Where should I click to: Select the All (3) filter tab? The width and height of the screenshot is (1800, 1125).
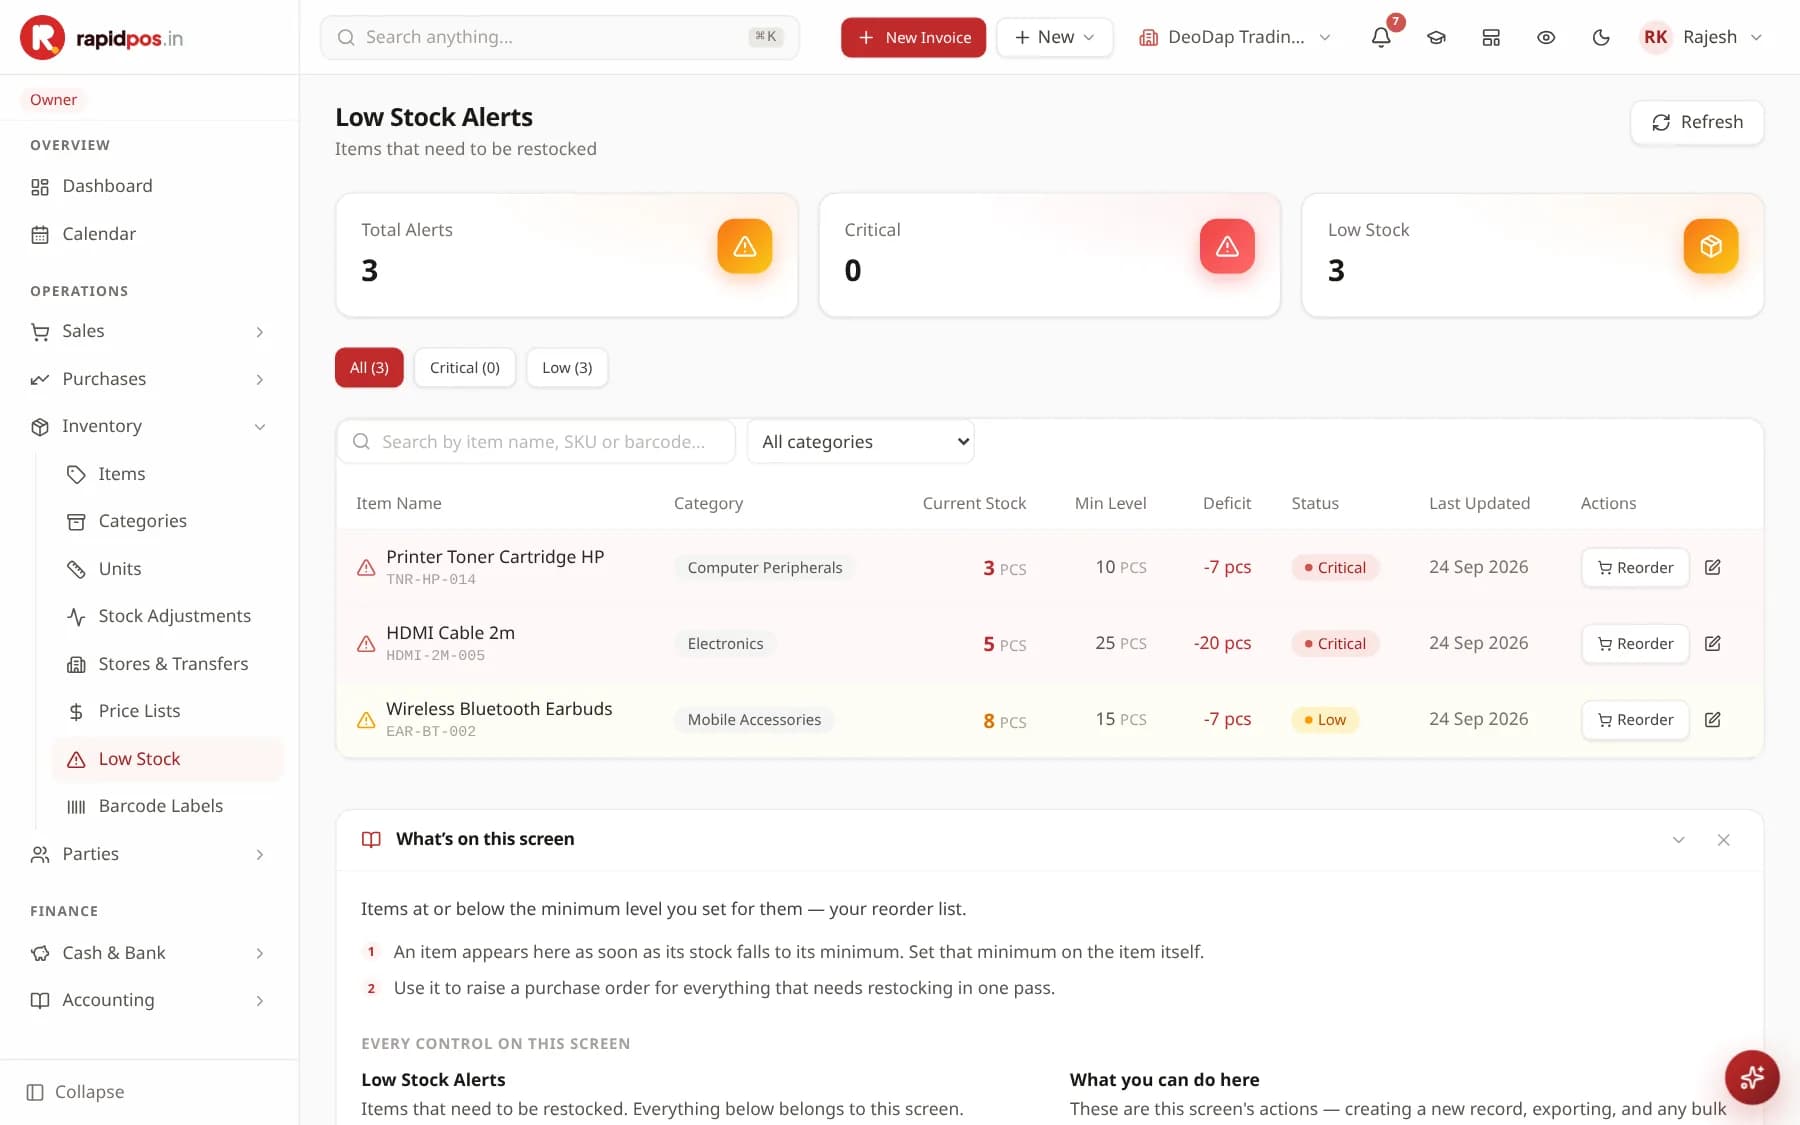369,368
